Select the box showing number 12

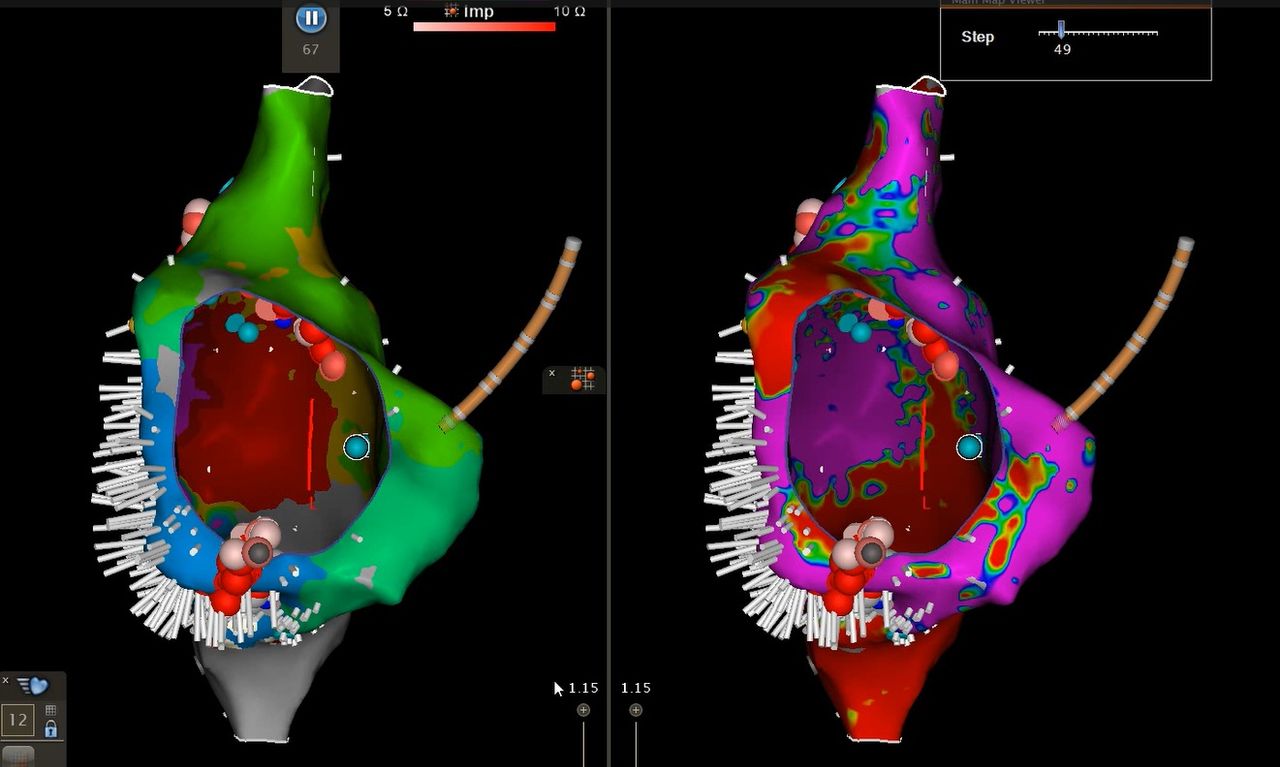click(x=19, y=719)
